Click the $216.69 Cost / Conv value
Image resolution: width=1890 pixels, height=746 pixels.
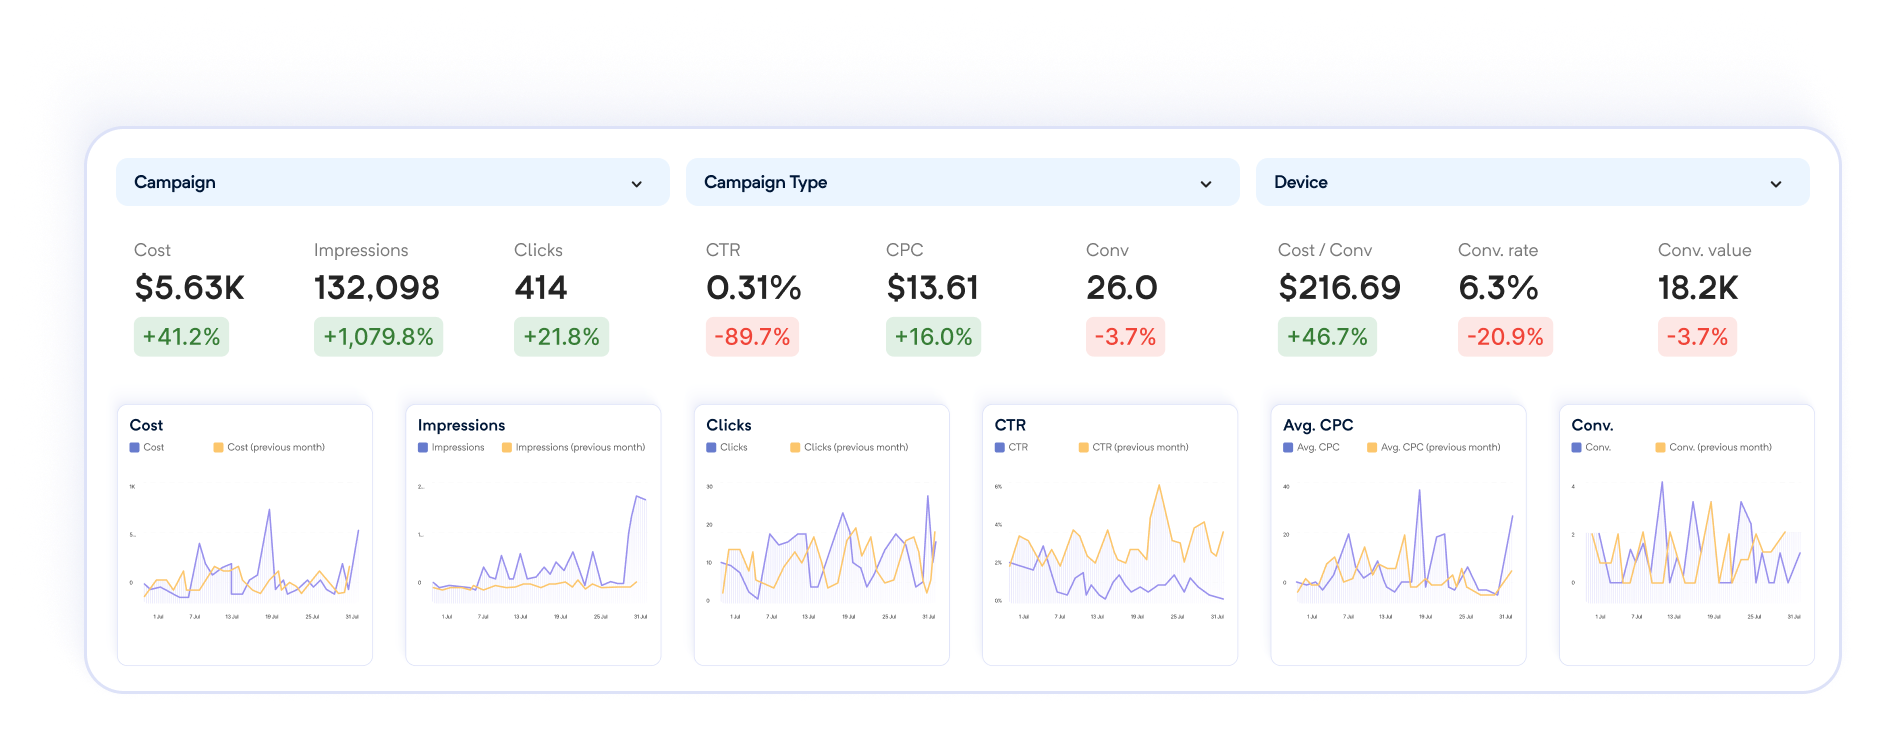click(x=1339, y=288)
